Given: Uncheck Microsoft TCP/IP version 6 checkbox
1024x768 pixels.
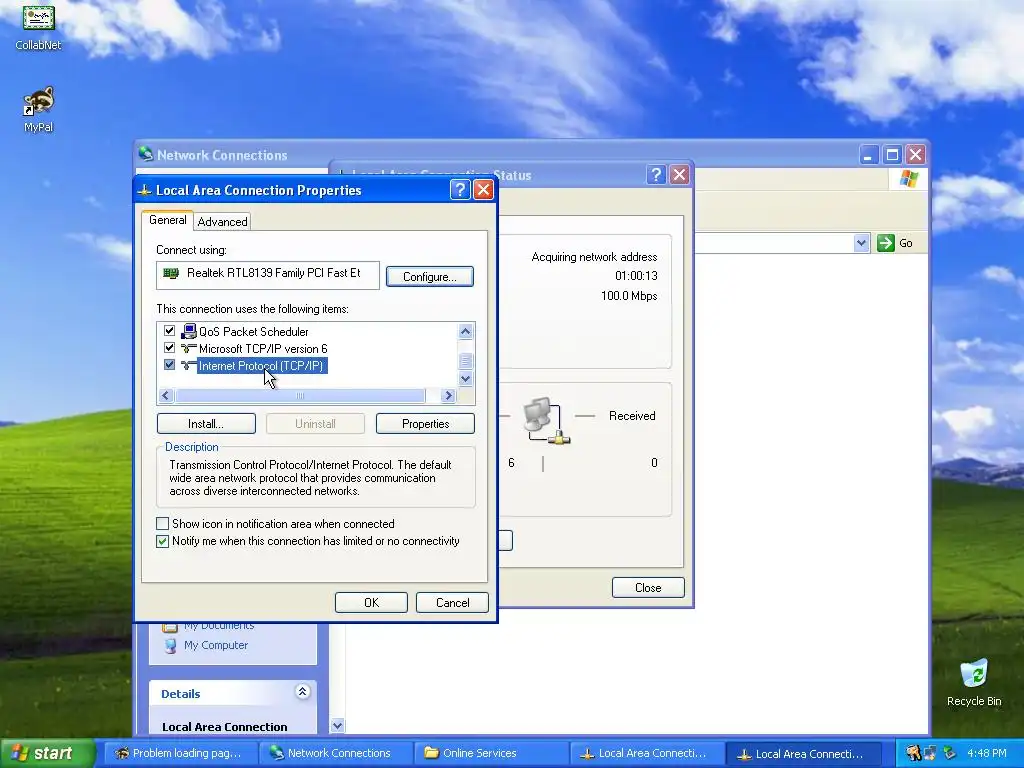Looking at the screenshot, I should (x=169, y=347).
